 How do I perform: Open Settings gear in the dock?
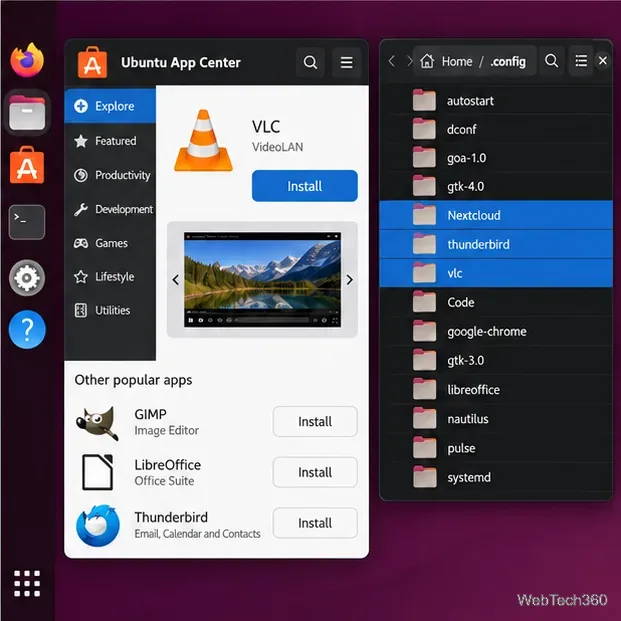click(27, 278)
